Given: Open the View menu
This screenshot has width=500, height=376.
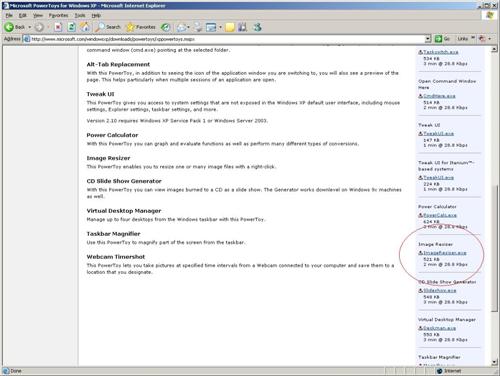Looking at the screenshot, I should 38,15.
